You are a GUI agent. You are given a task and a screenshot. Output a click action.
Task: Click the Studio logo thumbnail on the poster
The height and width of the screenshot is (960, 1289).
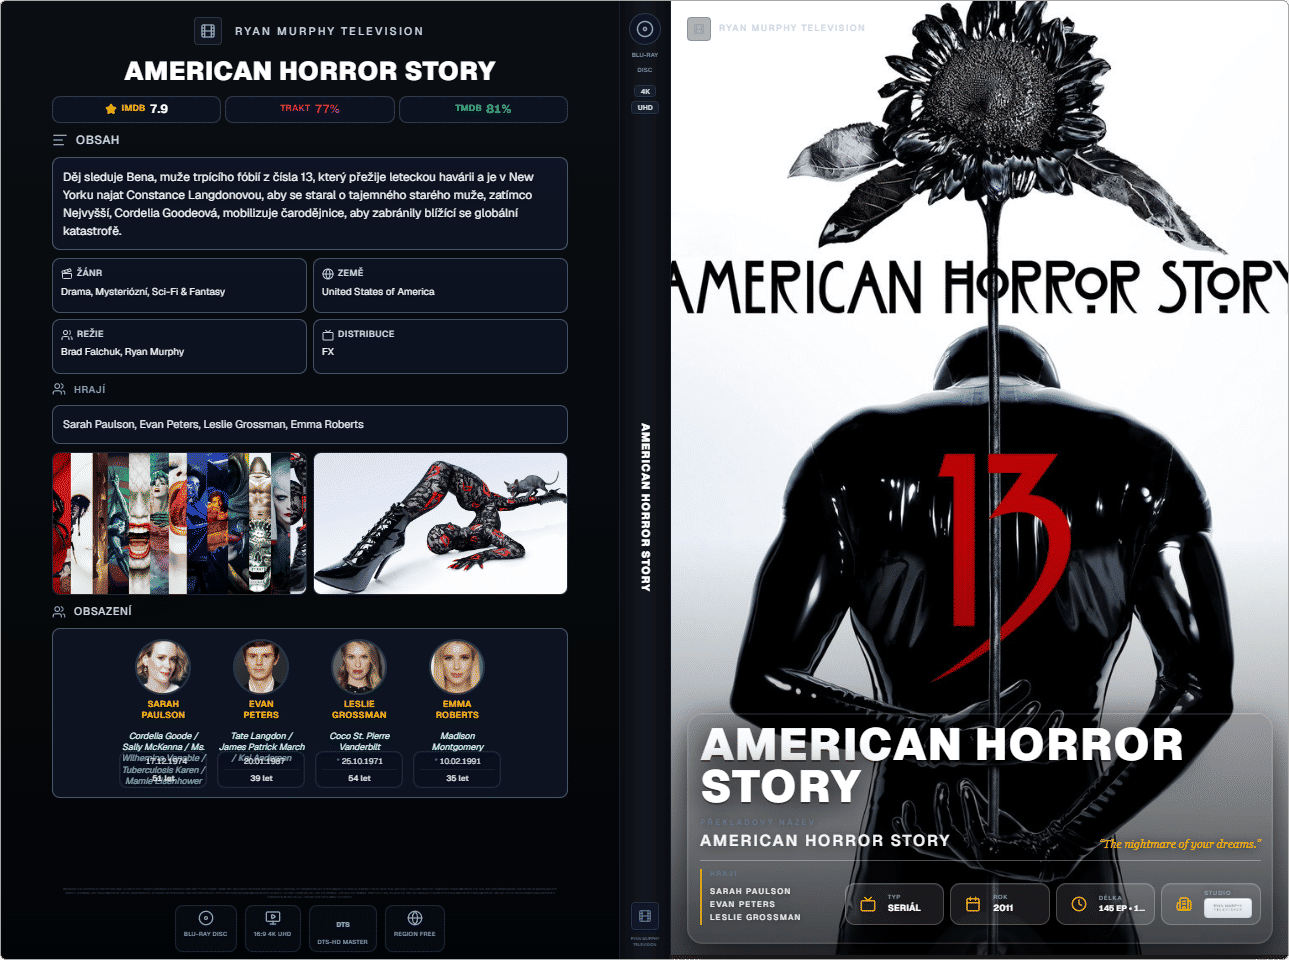click(1226, 907)
